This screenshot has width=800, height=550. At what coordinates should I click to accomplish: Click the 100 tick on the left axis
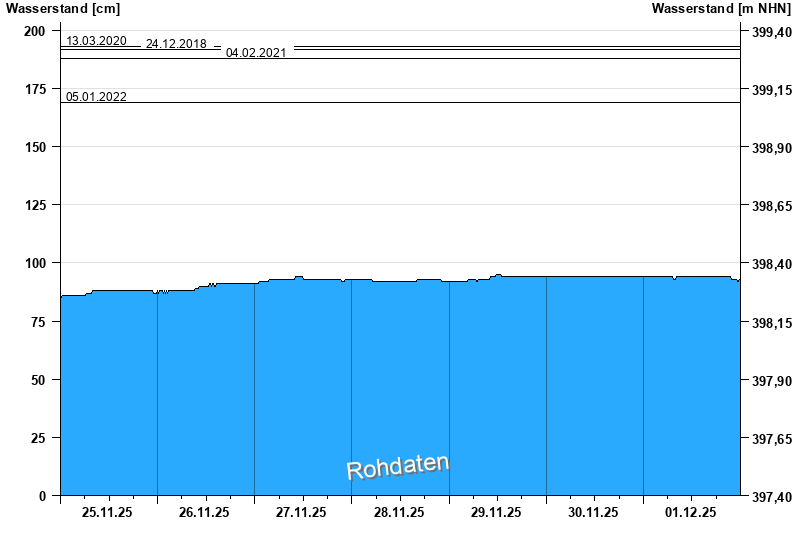click(x=35, y=263)
